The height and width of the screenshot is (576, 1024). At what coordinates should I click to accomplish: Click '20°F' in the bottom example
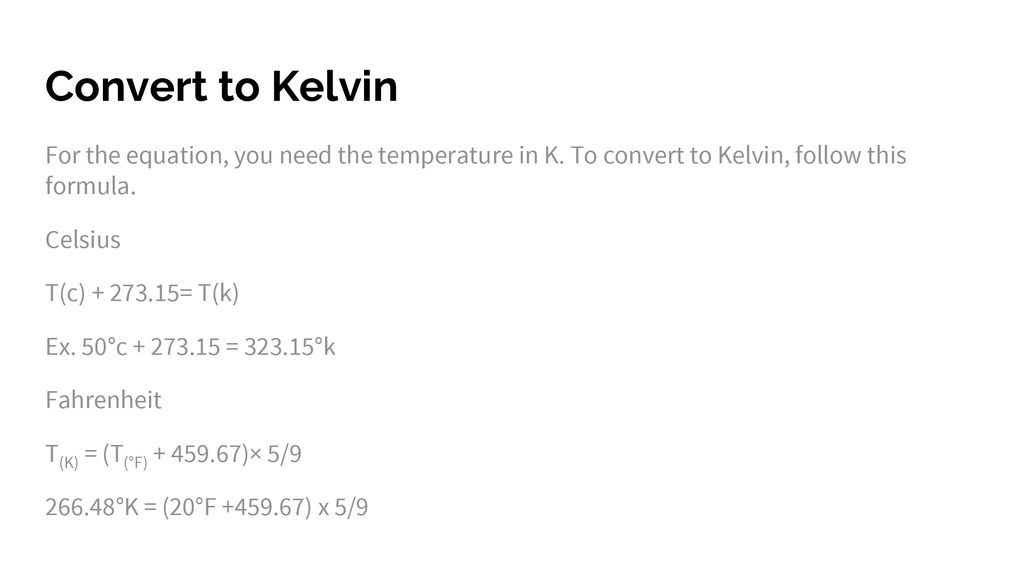(193, 507)
